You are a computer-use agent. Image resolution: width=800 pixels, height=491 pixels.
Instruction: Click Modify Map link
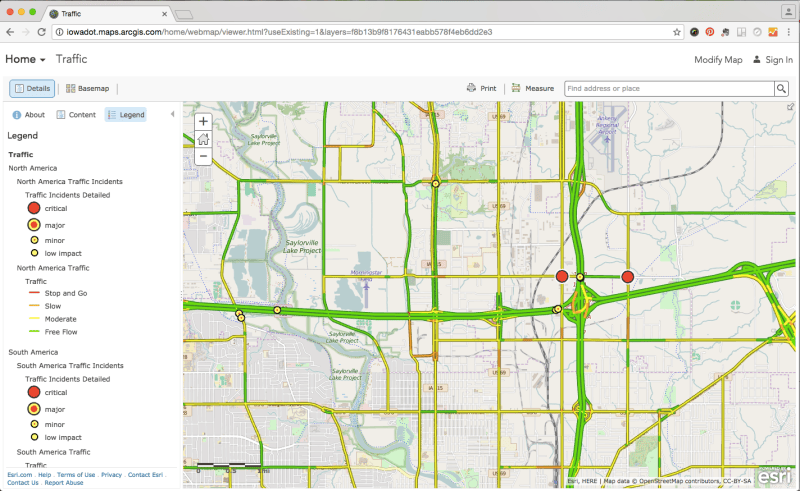pyautogui.click(x=718, y=60)
